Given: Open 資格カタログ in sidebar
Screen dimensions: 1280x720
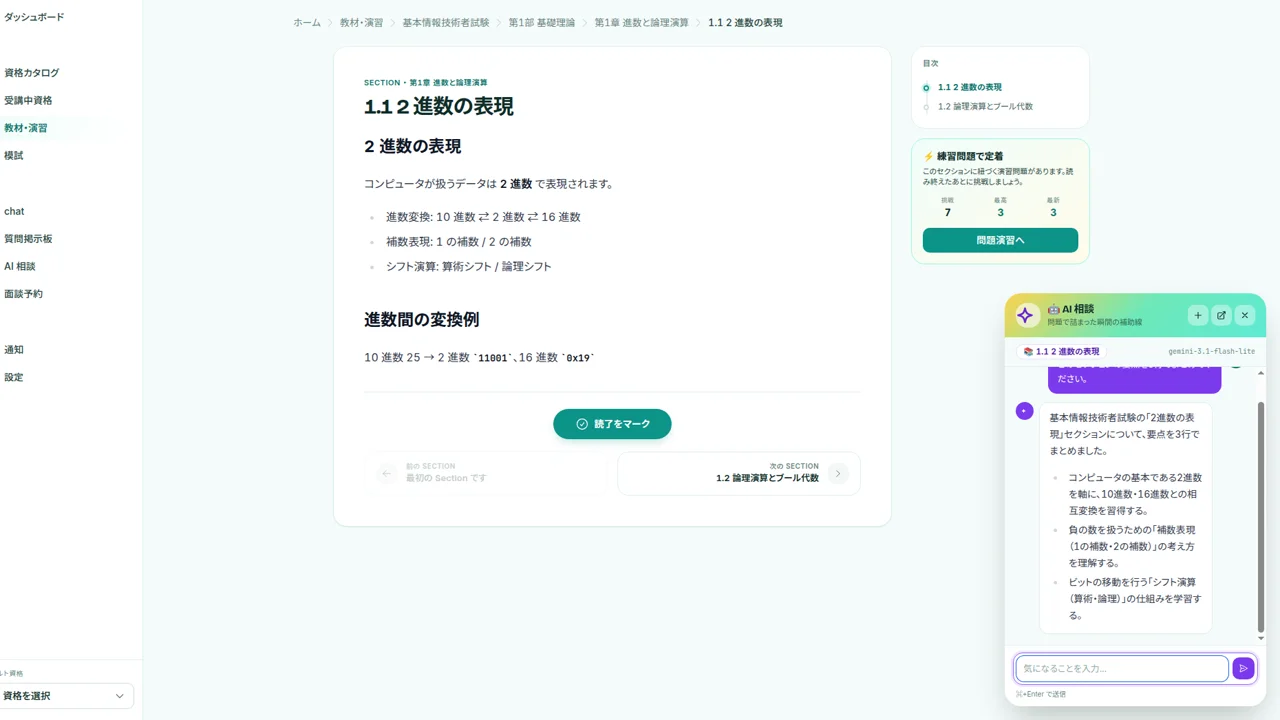Looking at the screenshot, I should pos(31,73).
